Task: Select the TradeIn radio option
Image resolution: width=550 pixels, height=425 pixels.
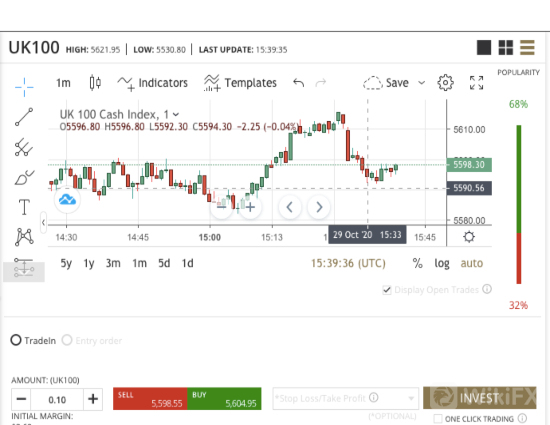Action: pyautogui.click(x=16, y=340)
